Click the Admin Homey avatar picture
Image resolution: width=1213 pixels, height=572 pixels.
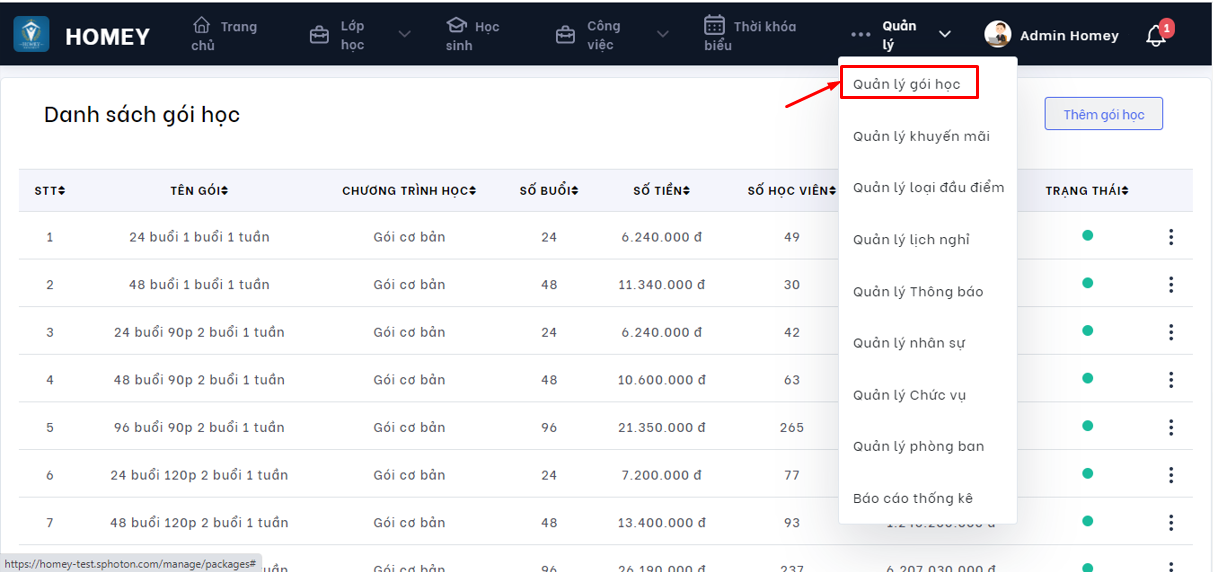pyautogui.click(x=997, y=35)
